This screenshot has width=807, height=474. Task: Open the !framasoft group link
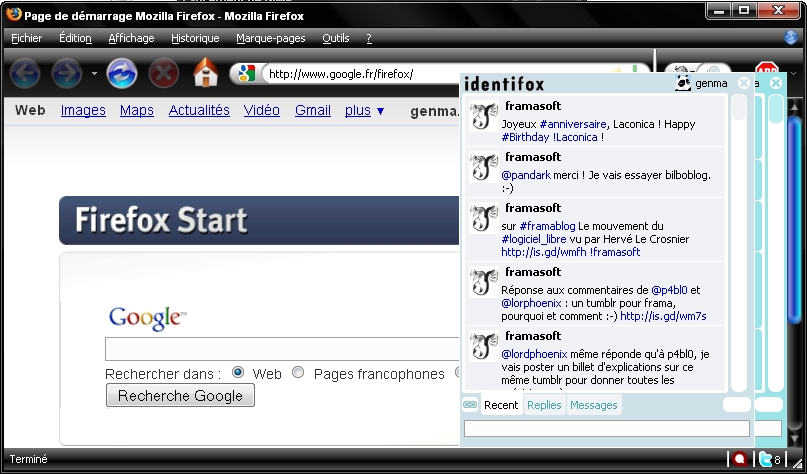pyautogui.click(x=615, y=252)
